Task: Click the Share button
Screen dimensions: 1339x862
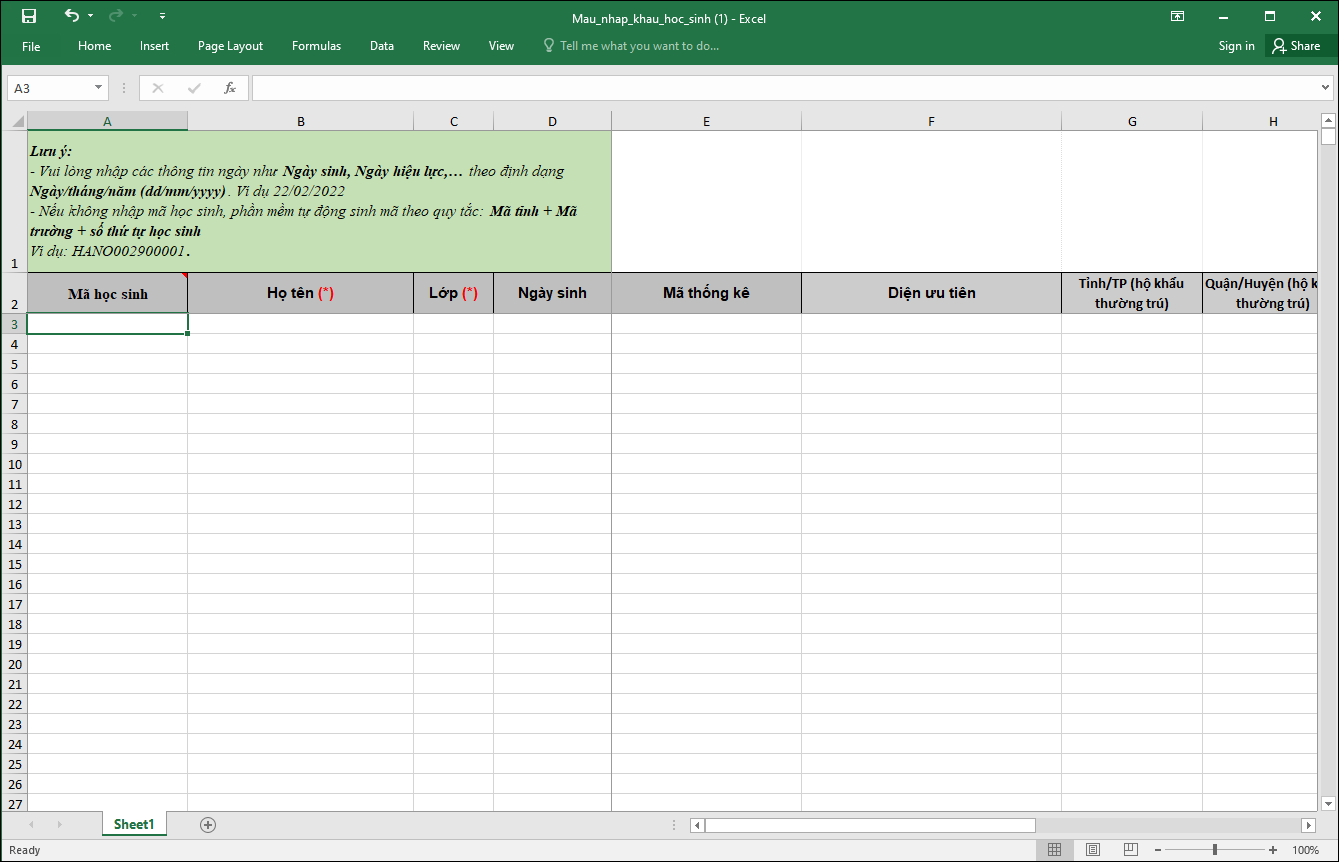Action: pyautogui.click(x=1297, y=46)
